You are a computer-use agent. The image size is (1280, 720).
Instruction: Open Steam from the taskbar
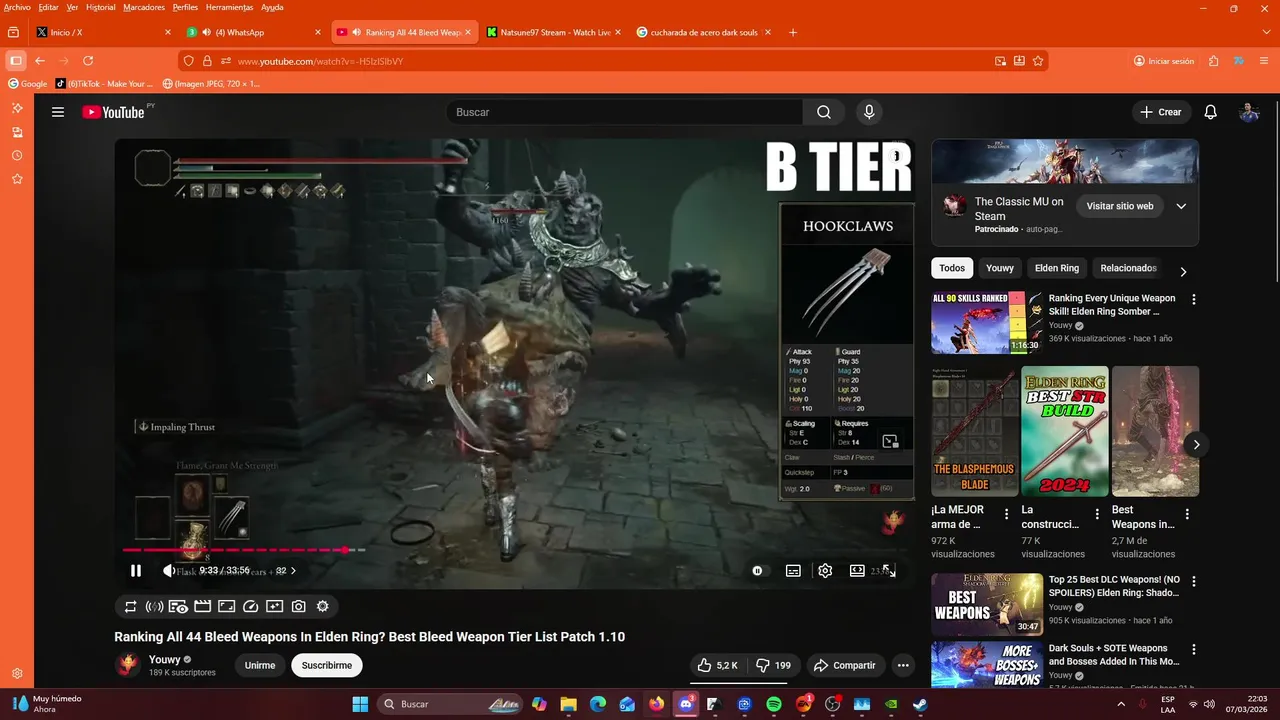[920, 704]
